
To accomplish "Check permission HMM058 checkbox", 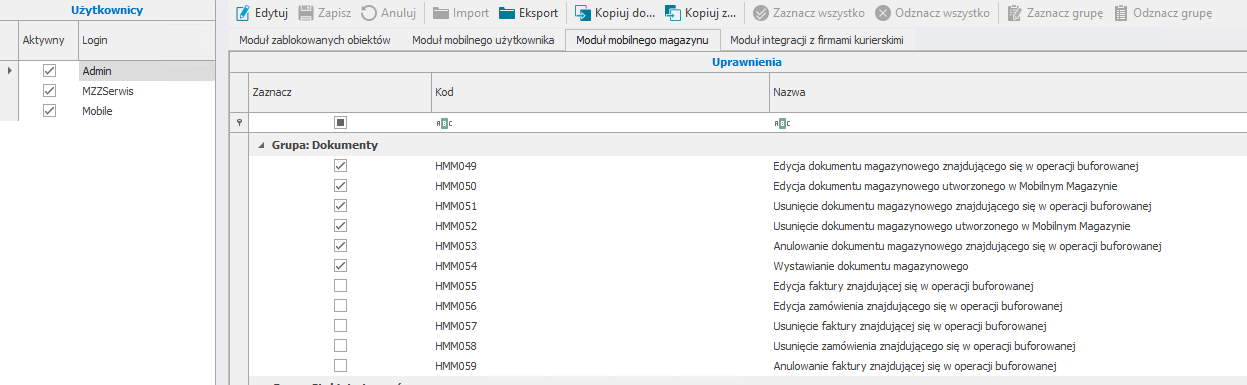I will [340, 346].
